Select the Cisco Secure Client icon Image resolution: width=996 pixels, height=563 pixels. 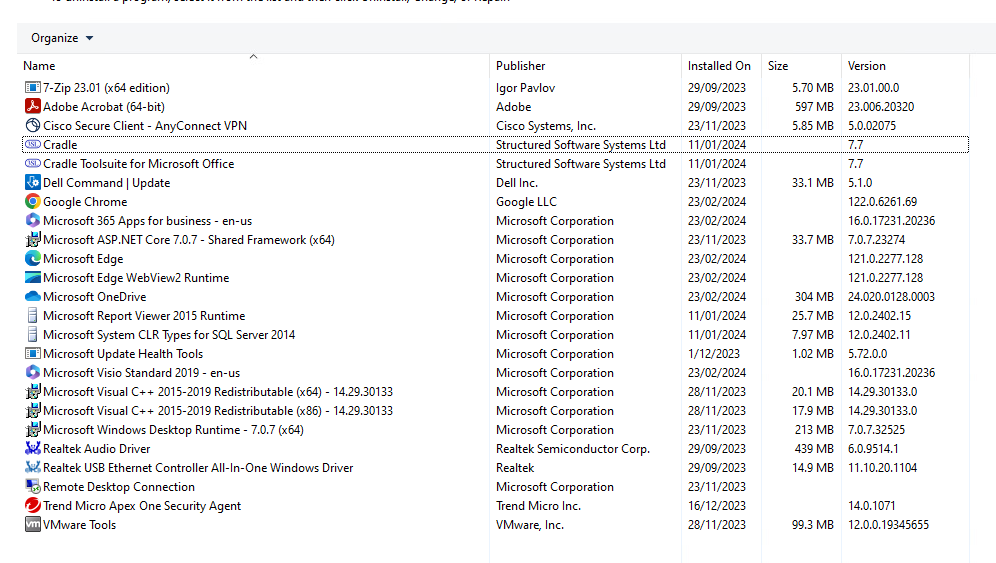click(32, 126)
